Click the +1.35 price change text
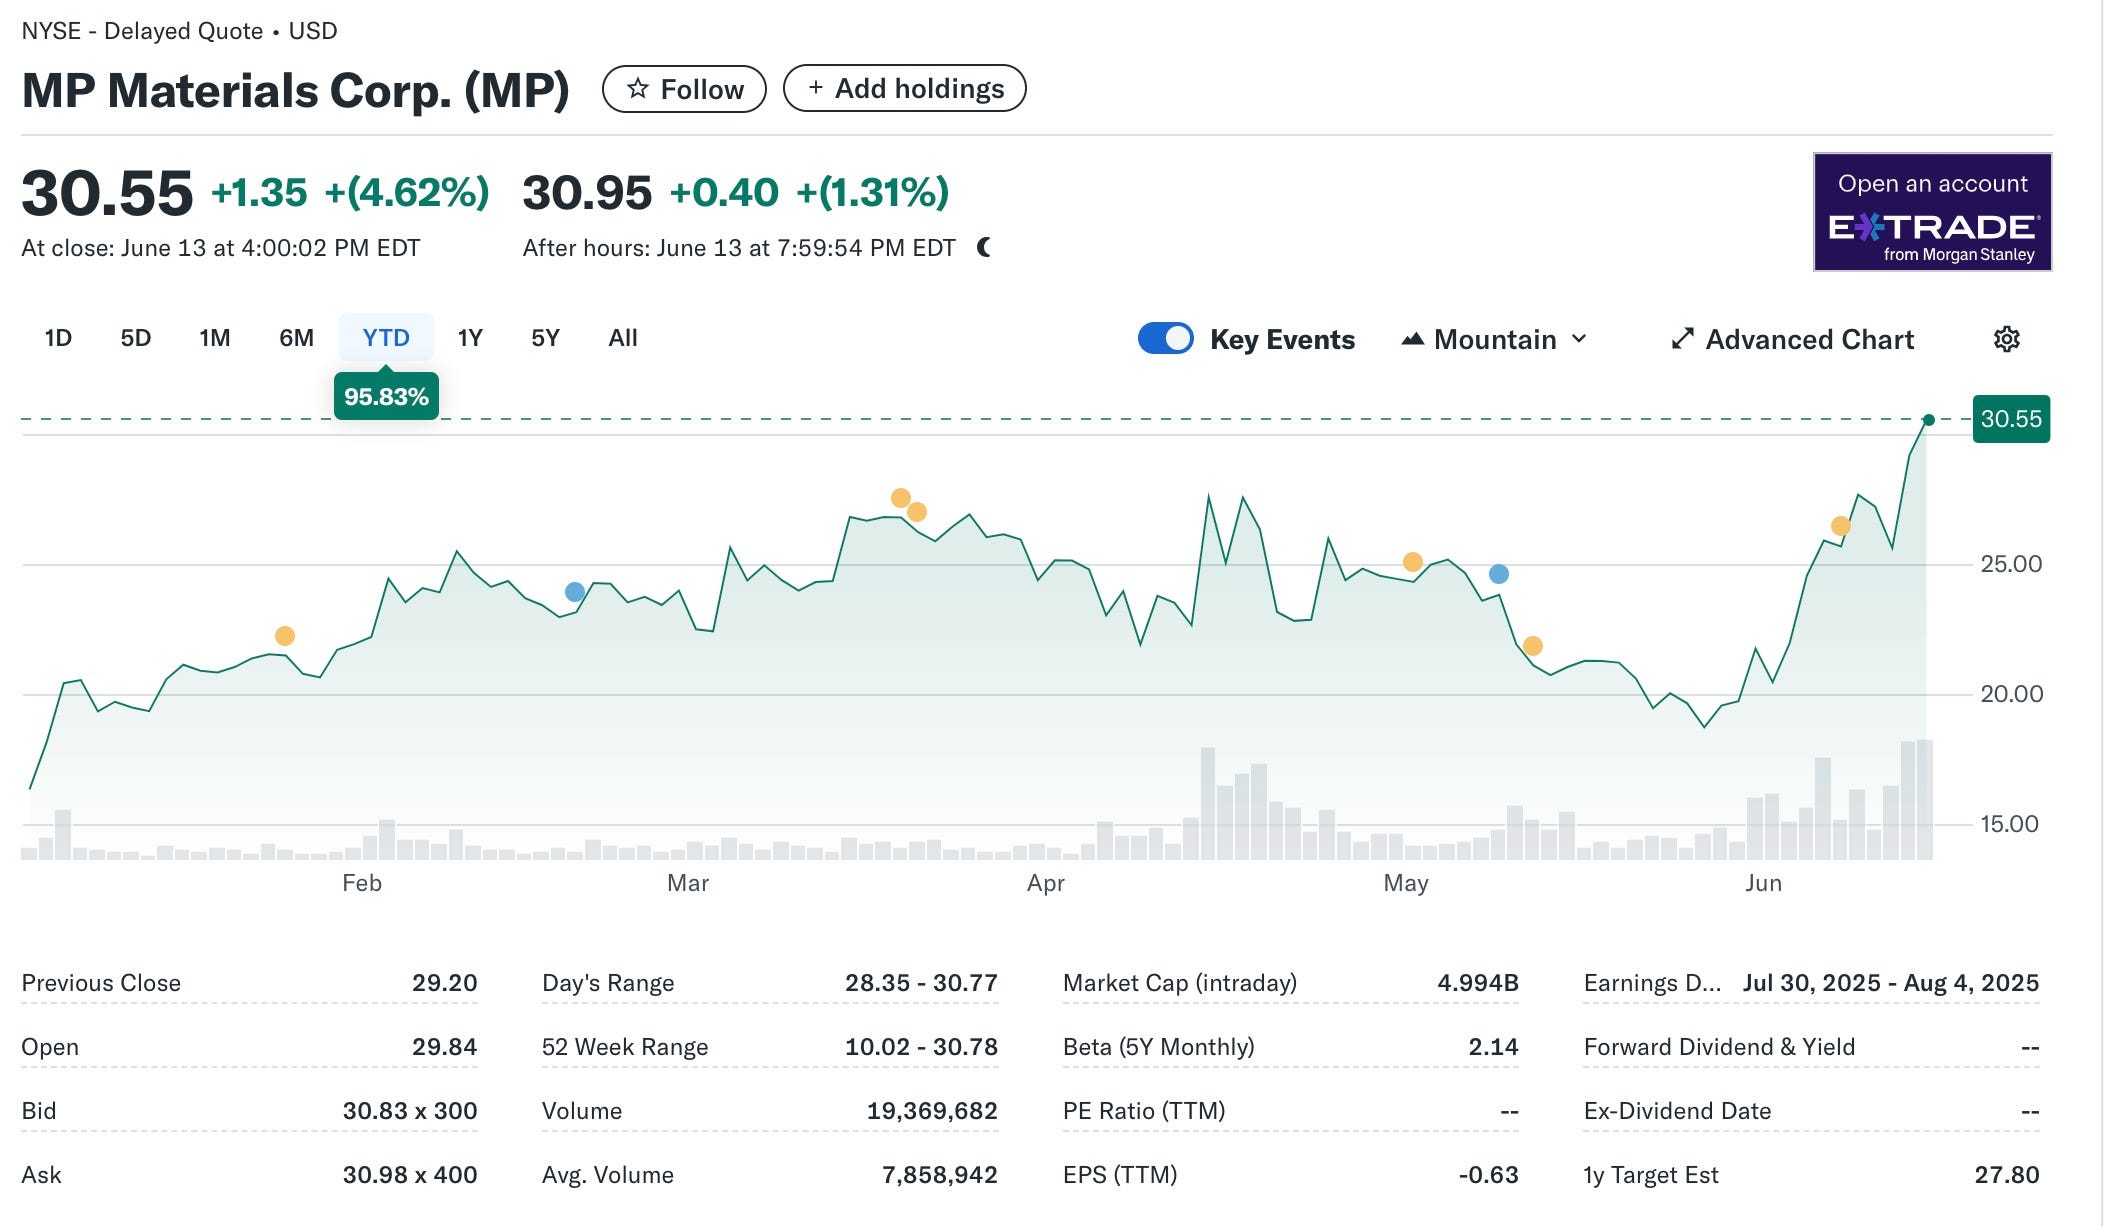This screenshot has height=1226, width=2104. (x=259, y=193)
